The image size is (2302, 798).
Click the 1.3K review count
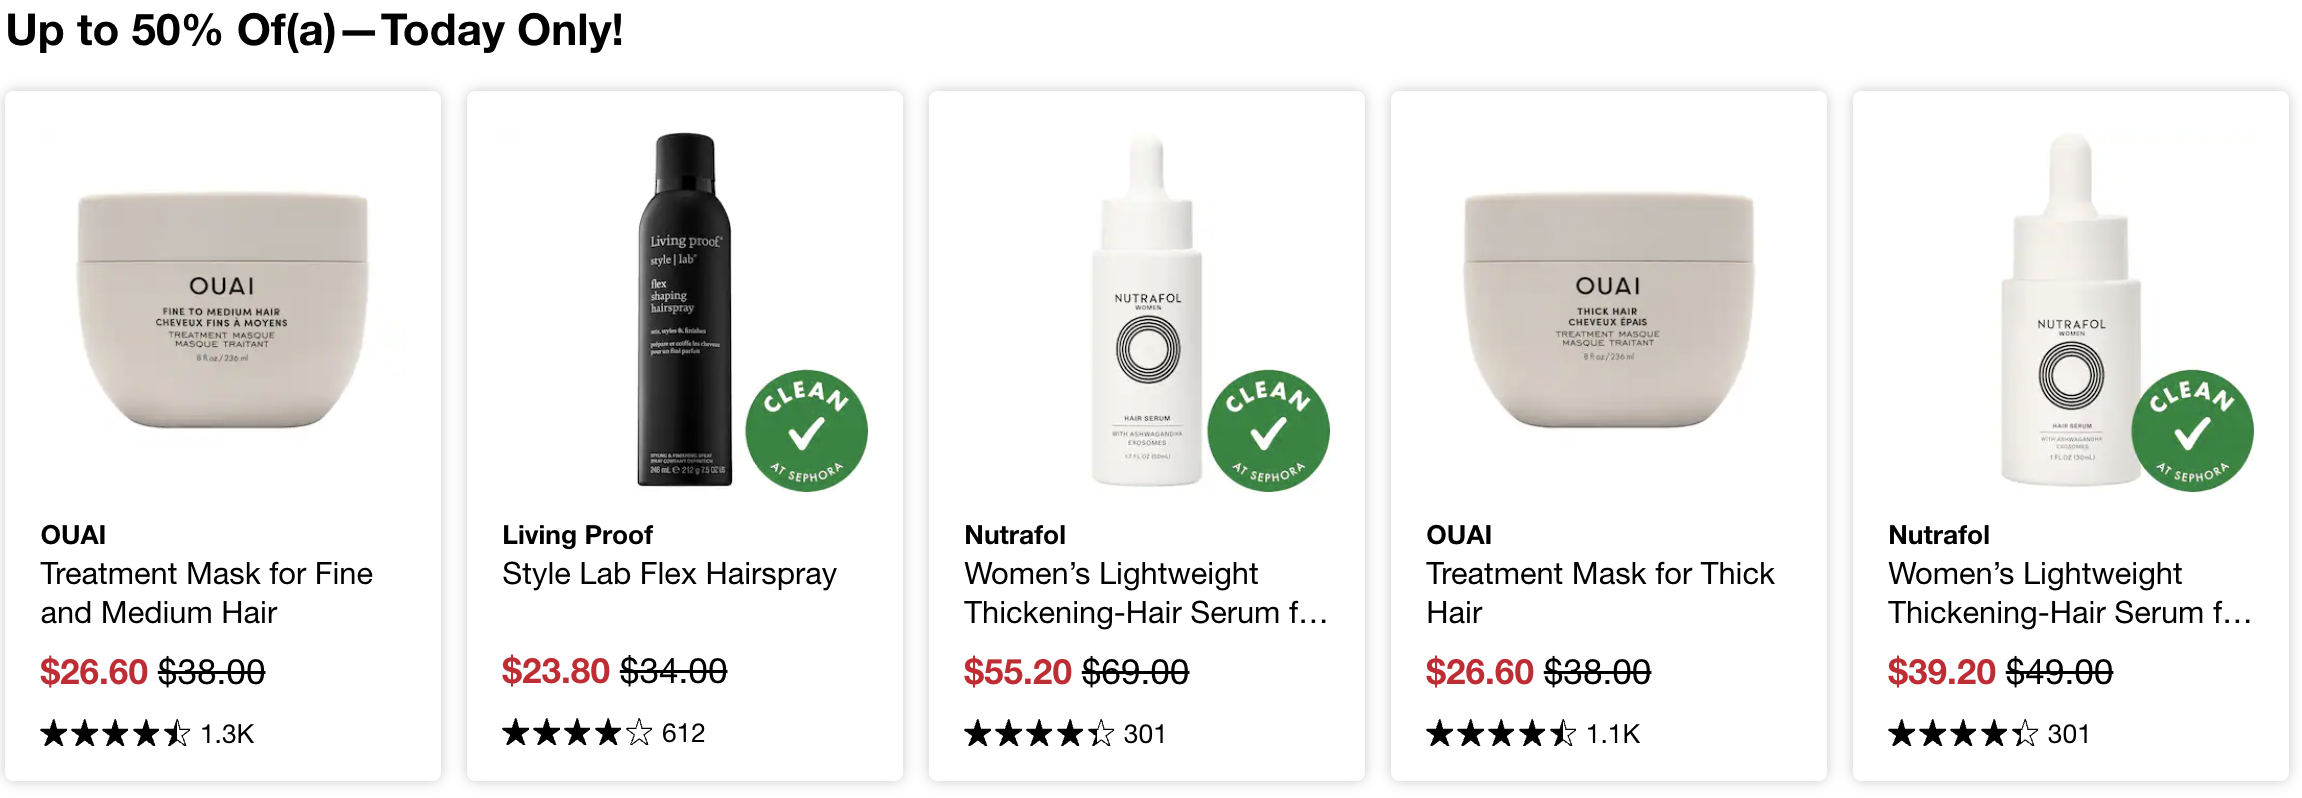coord(227,734)
